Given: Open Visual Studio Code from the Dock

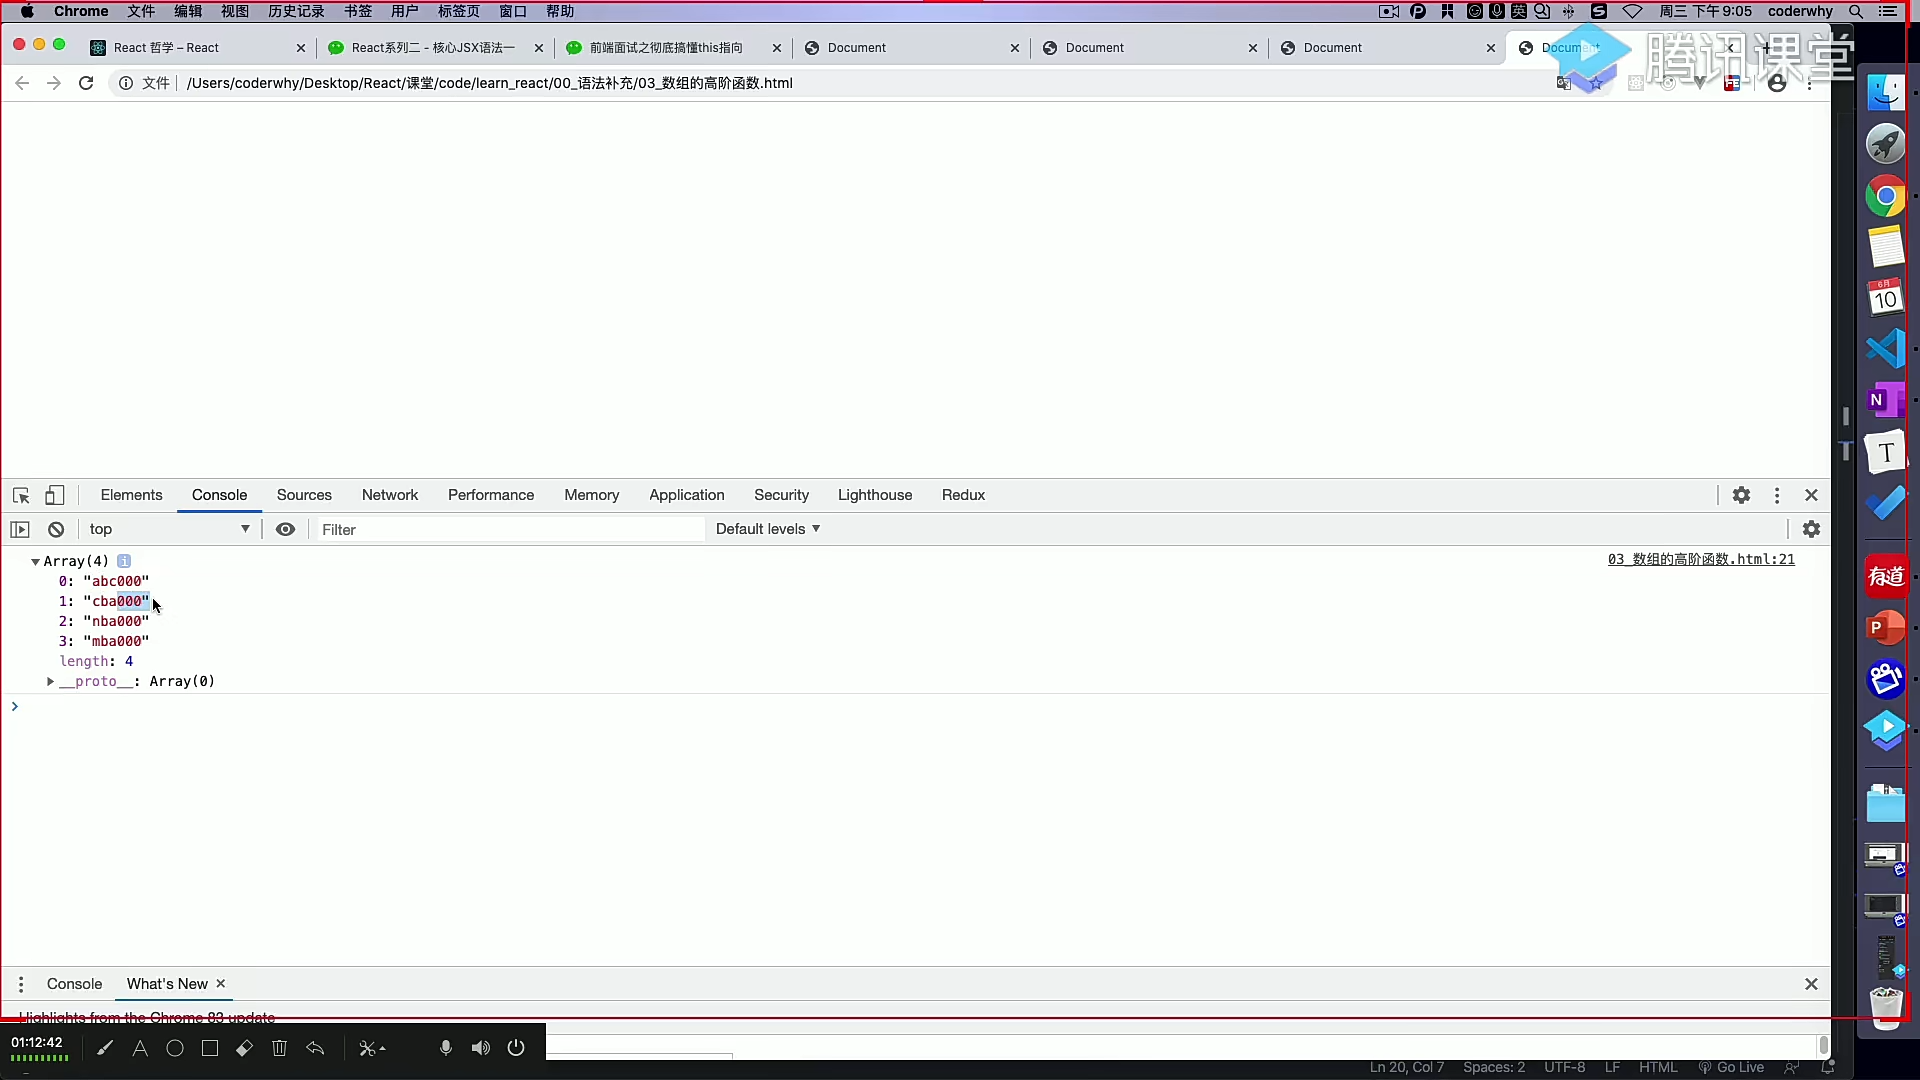Looking at the screenshot, I should point(1886,349).
